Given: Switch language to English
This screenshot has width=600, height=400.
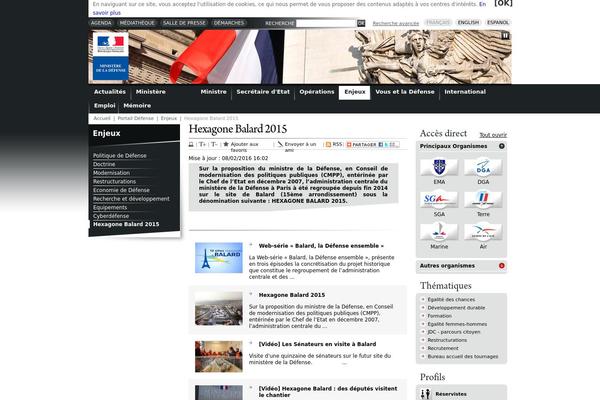Looking at the screenshot, I should [x=468, y=23].
